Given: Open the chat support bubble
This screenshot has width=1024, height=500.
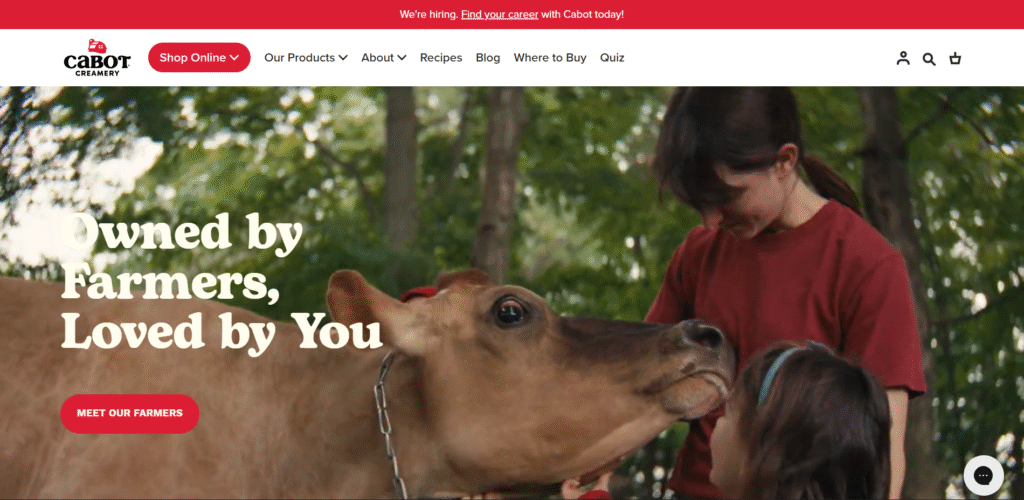Looking at the screenshot, I should pyautogui.click(x=984, y=475).
